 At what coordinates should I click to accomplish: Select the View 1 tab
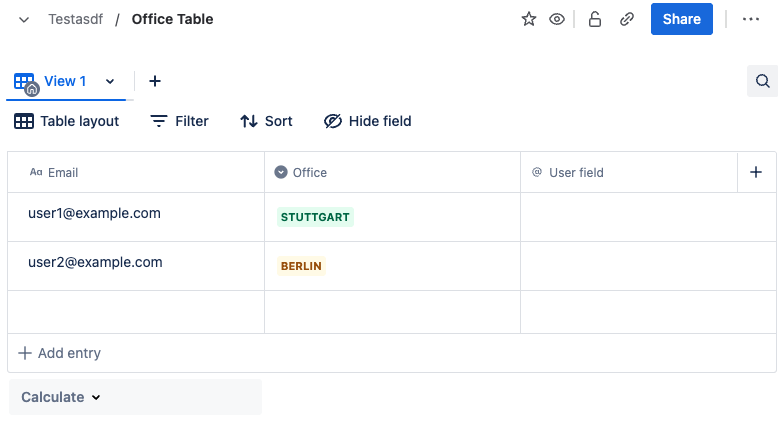[x=64, y=81]
